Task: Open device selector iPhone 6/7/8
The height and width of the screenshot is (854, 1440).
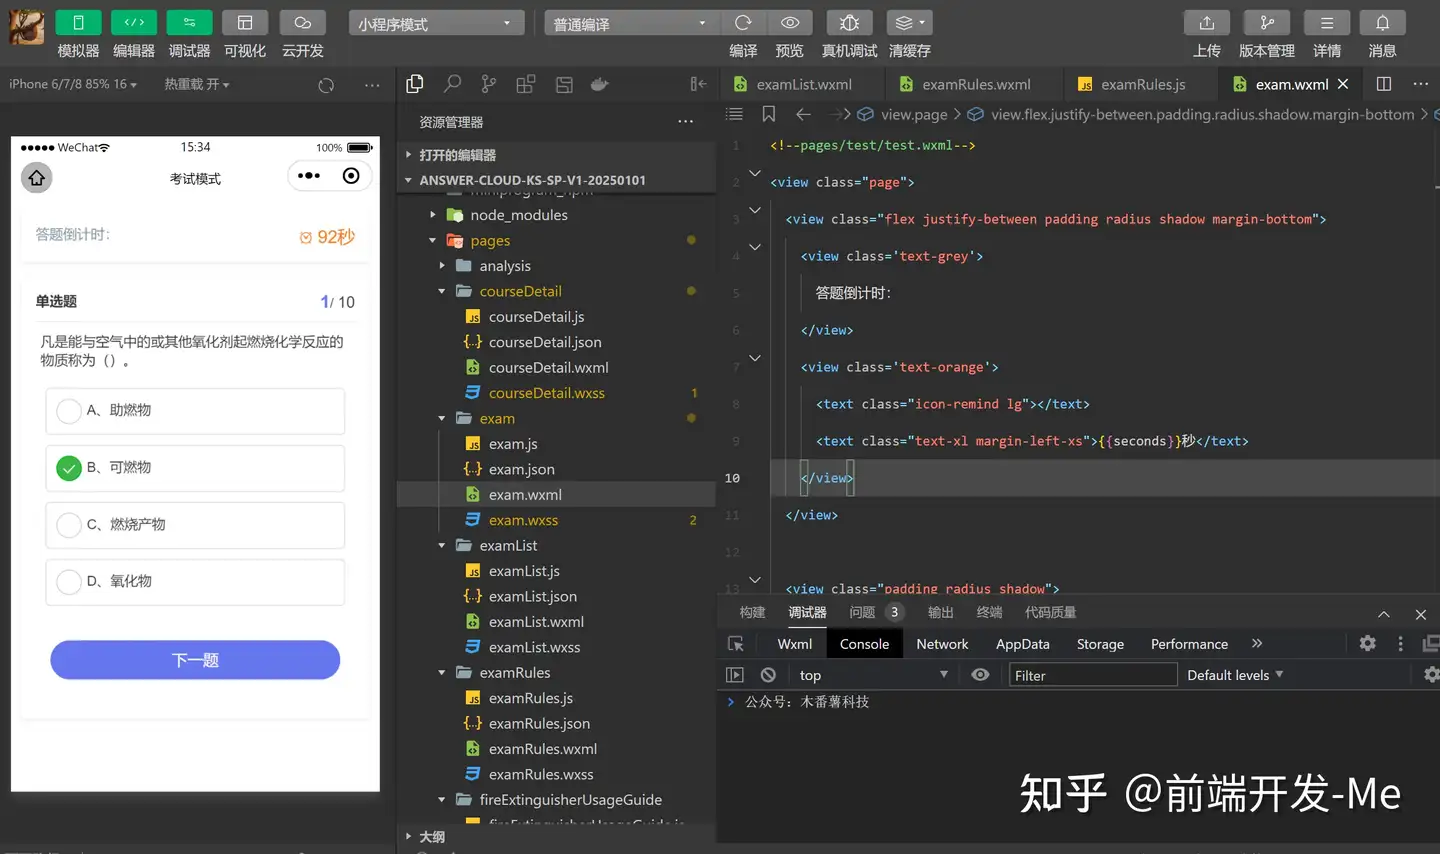Action: 73,84
